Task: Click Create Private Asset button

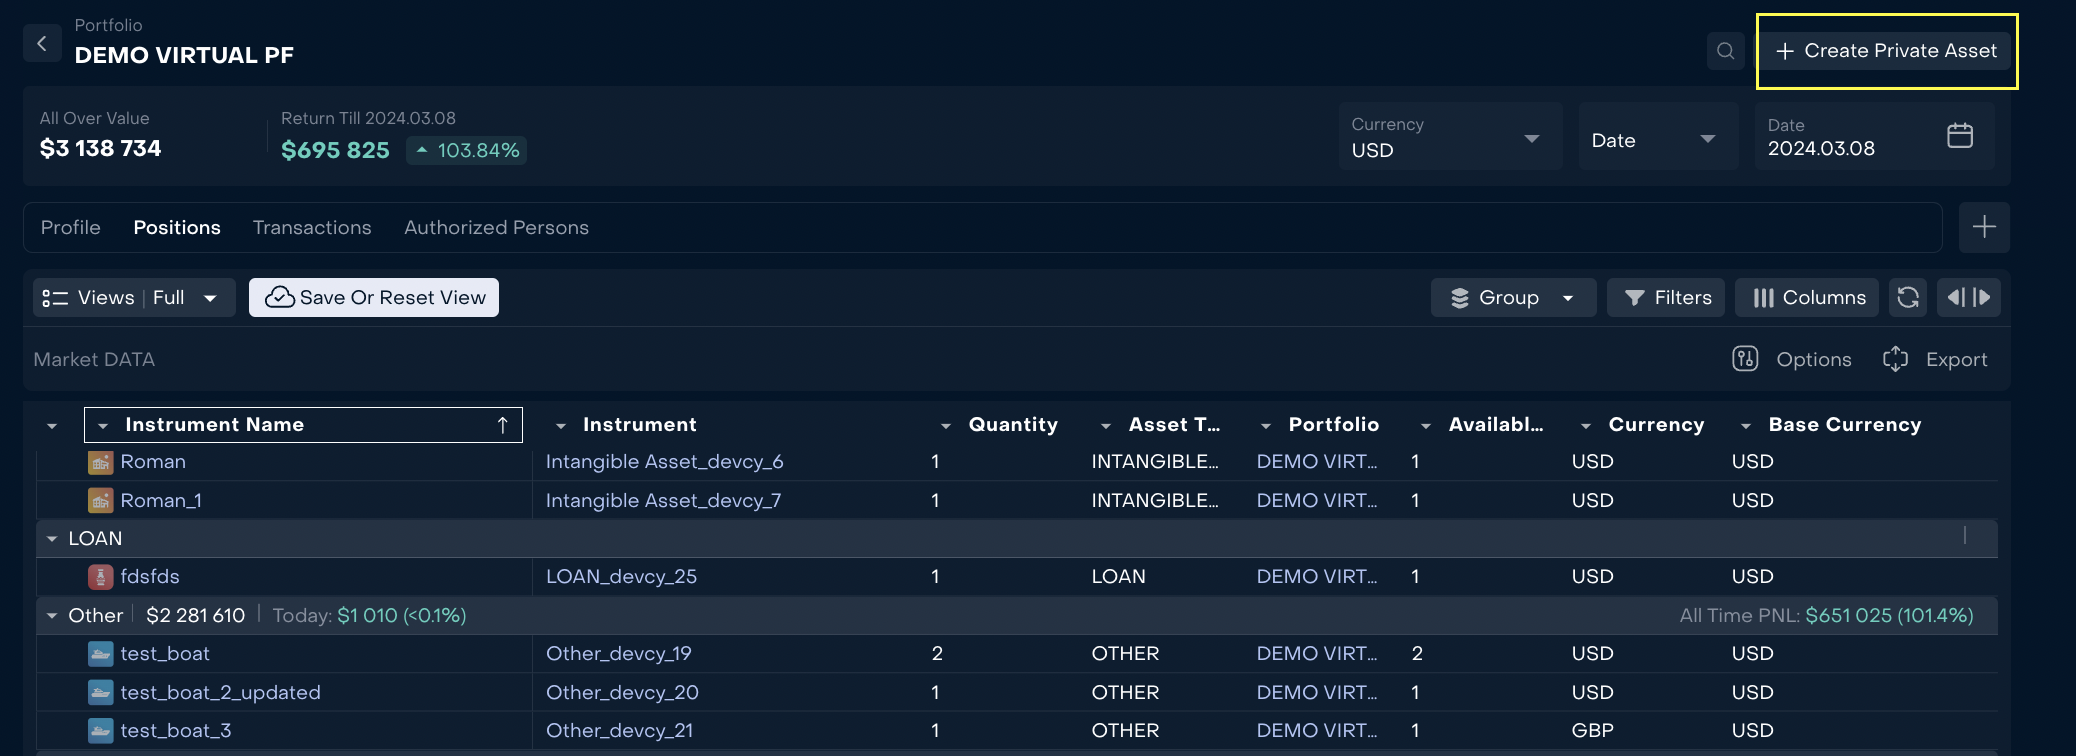Action: (1886, 51)
